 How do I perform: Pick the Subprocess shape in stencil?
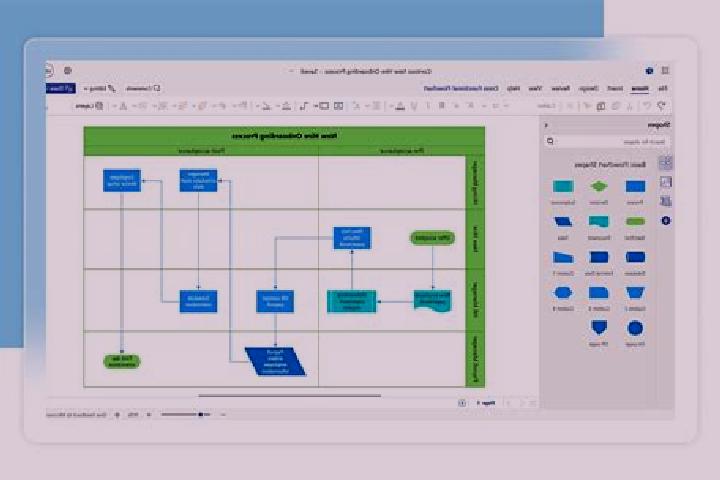(x=563, y=186)
